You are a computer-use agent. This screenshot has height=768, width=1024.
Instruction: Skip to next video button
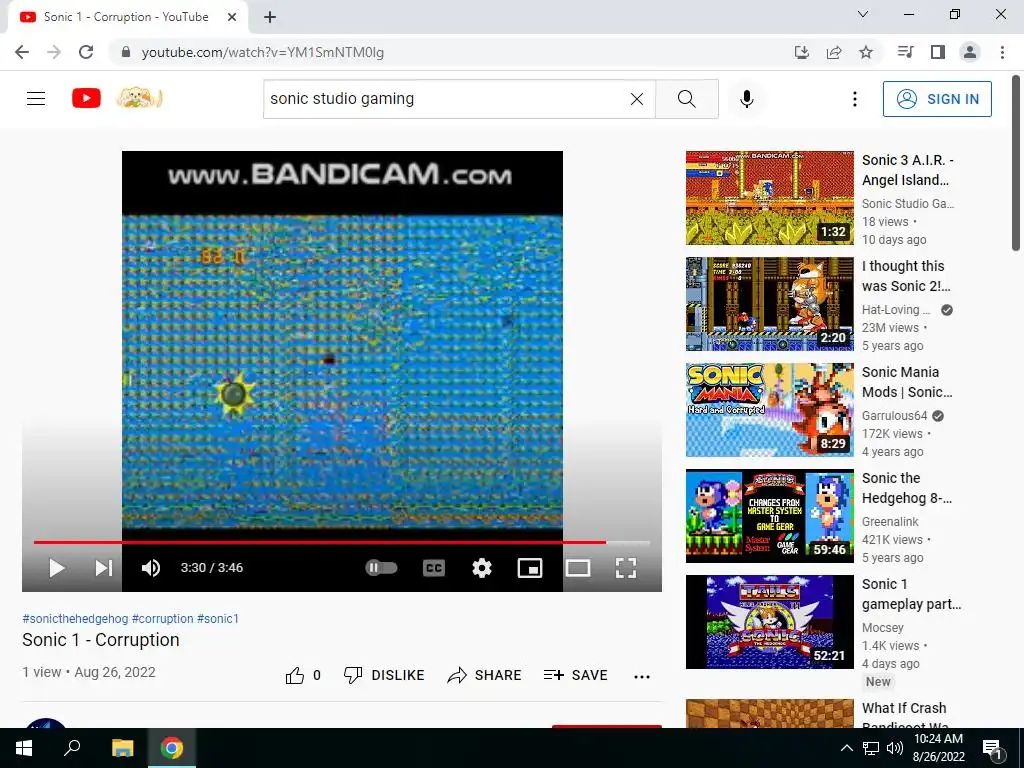(x=104, y=568)
